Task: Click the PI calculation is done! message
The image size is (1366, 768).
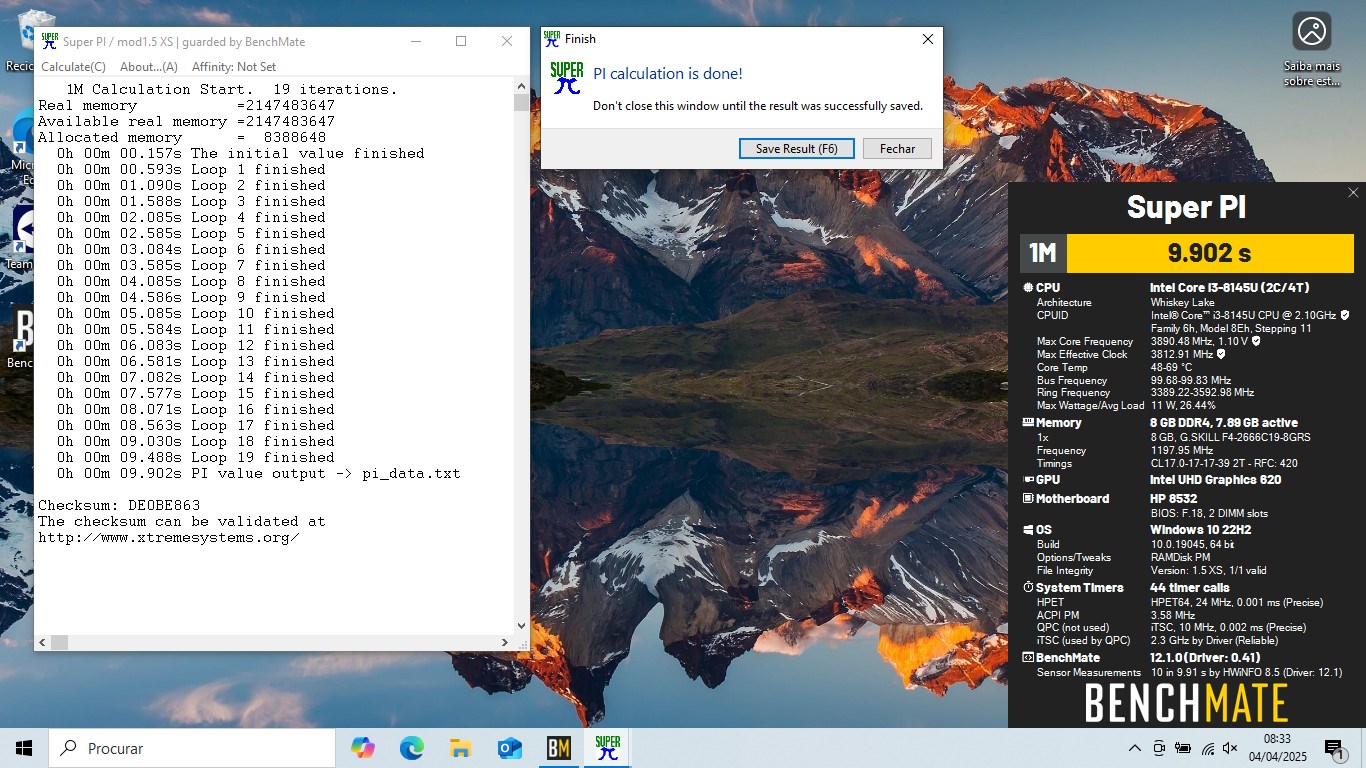Action: pos(668,74)
